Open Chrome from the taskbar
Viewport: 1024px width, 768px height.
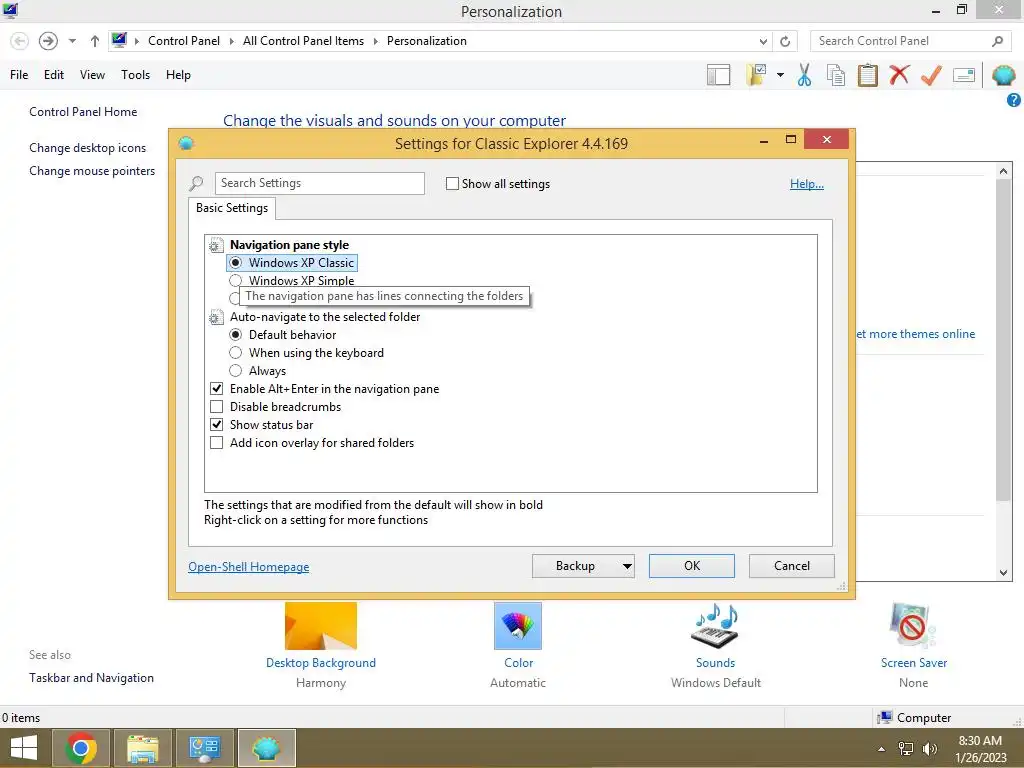(81, 748)
